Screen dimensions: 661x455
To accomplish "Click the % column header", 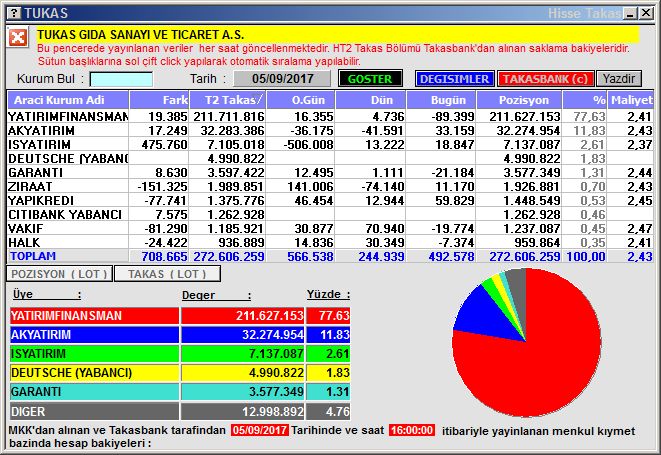I will point(585,100).
